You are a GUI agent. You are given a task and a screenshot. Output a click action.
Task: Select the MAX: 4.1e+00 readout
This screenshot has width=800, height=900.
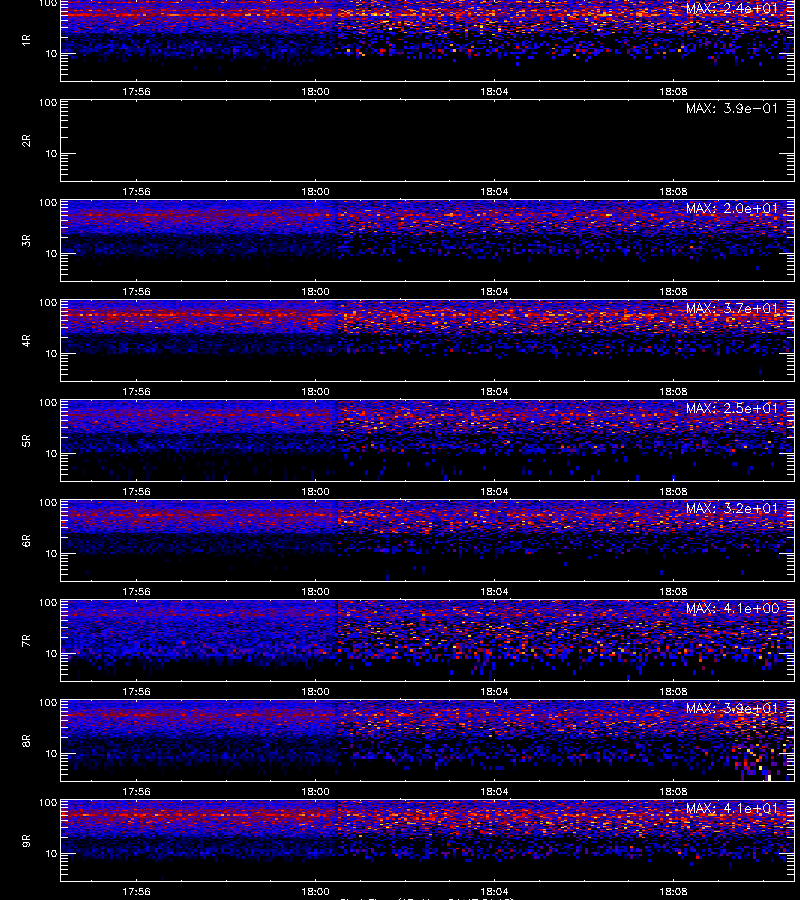coord(732,608)
